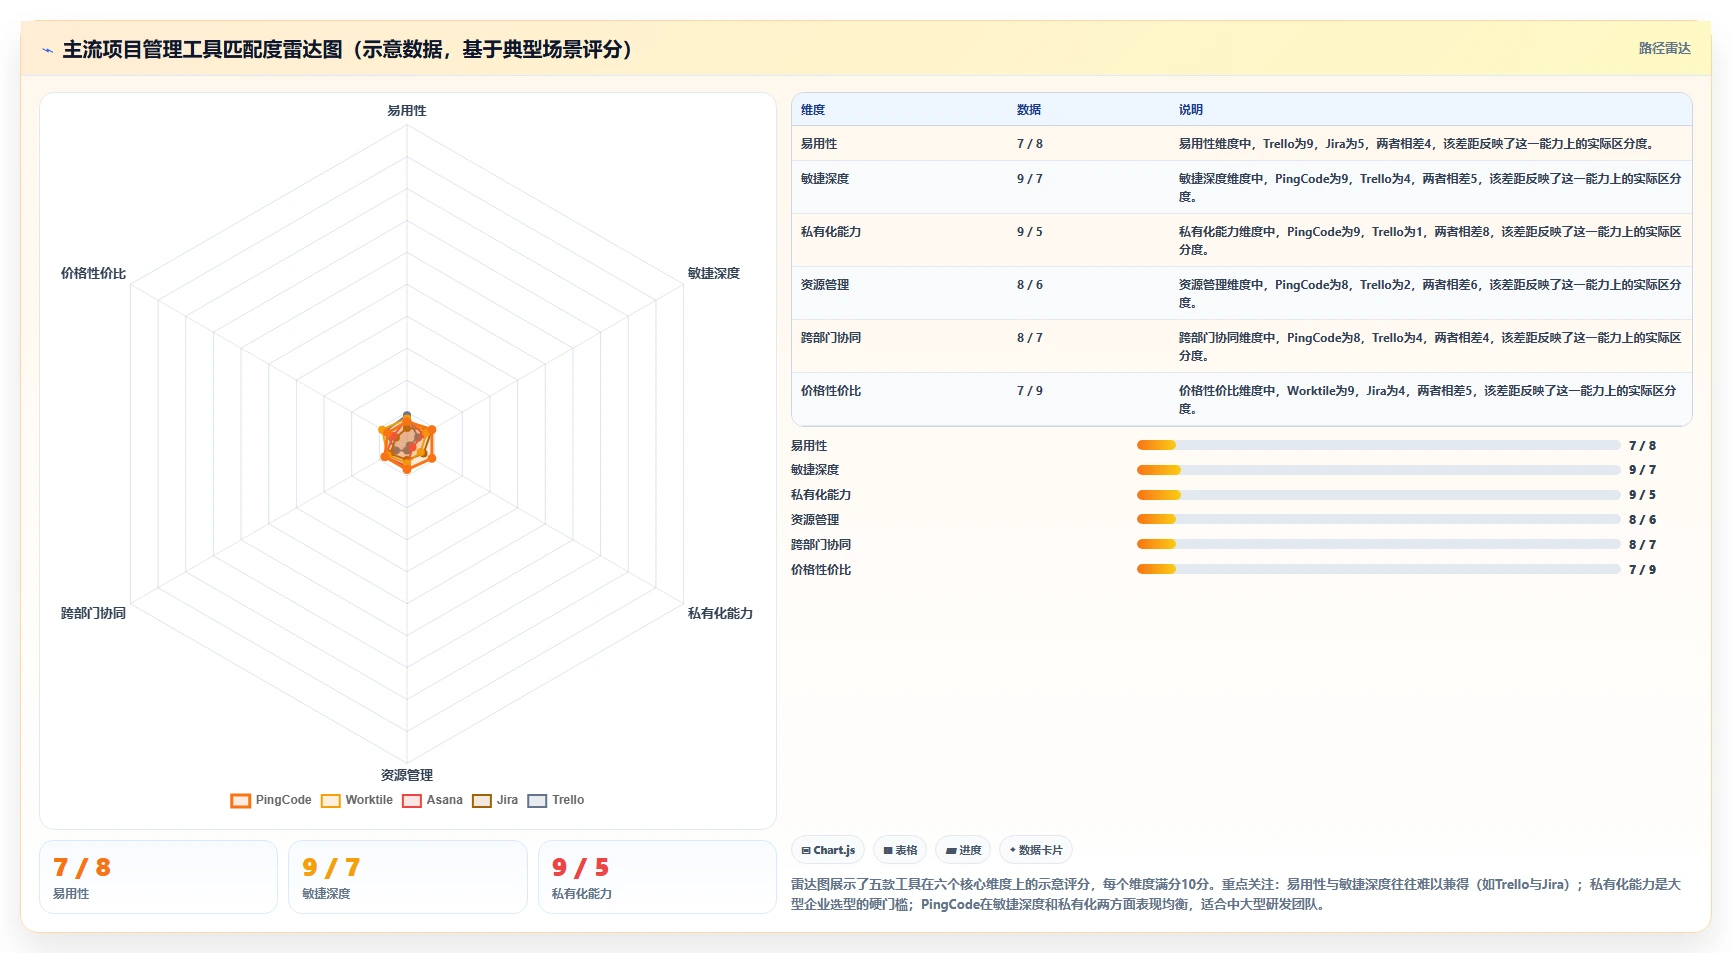Click the 私有化能力 axis label on the radar chart

tap(720, 613)
